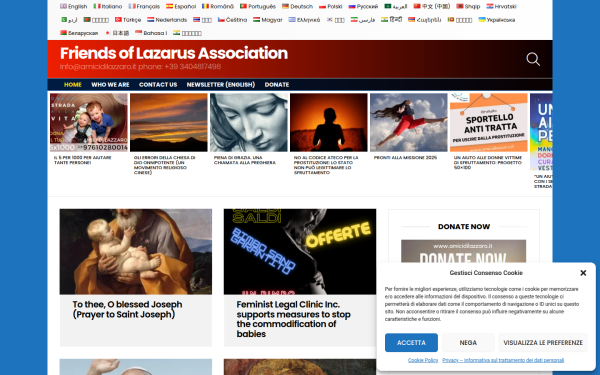Image resolution: width=600 pixels, height=375 pixels.
Task: Open 'No al codice ATECO' silhouette thumbnail
Action: coord(329,122)
